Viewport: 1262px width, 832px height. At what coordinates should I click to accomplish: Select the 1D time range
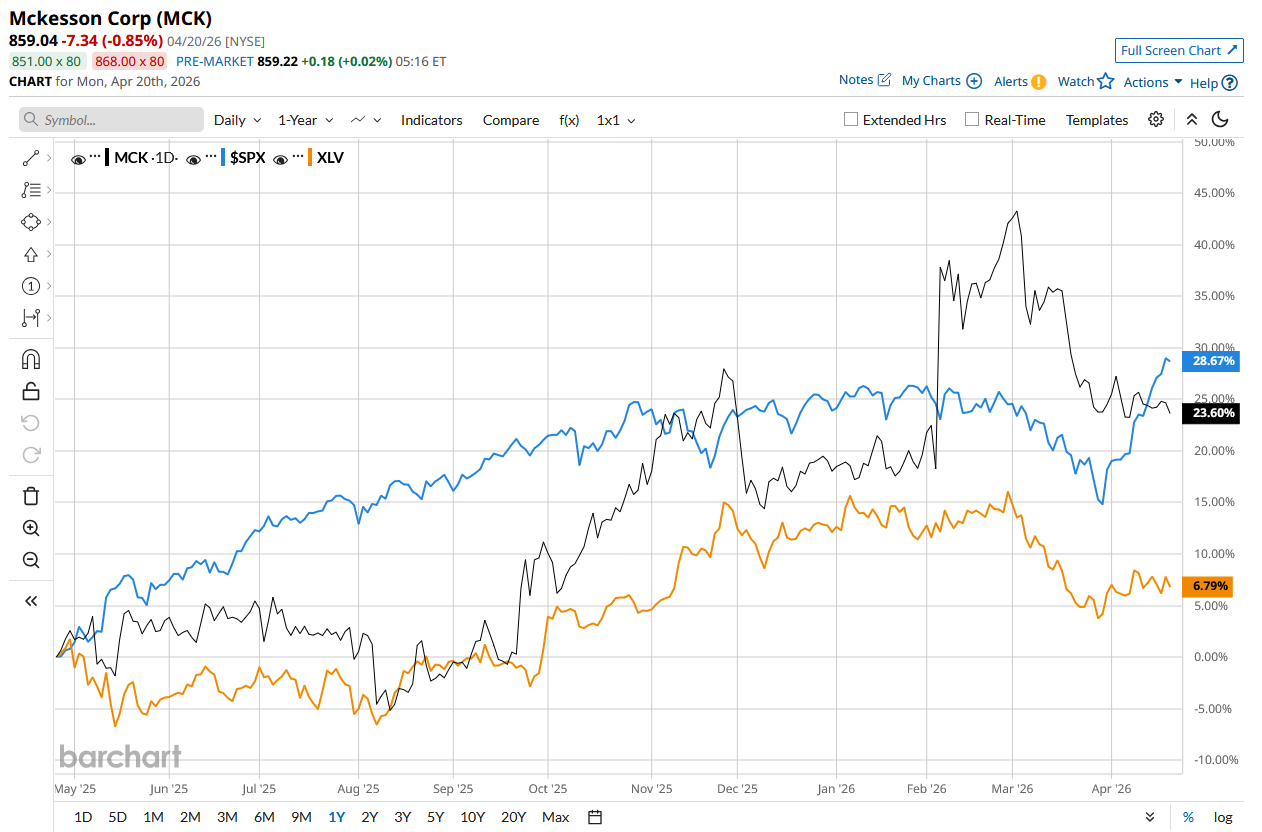[x=83, y=817]
